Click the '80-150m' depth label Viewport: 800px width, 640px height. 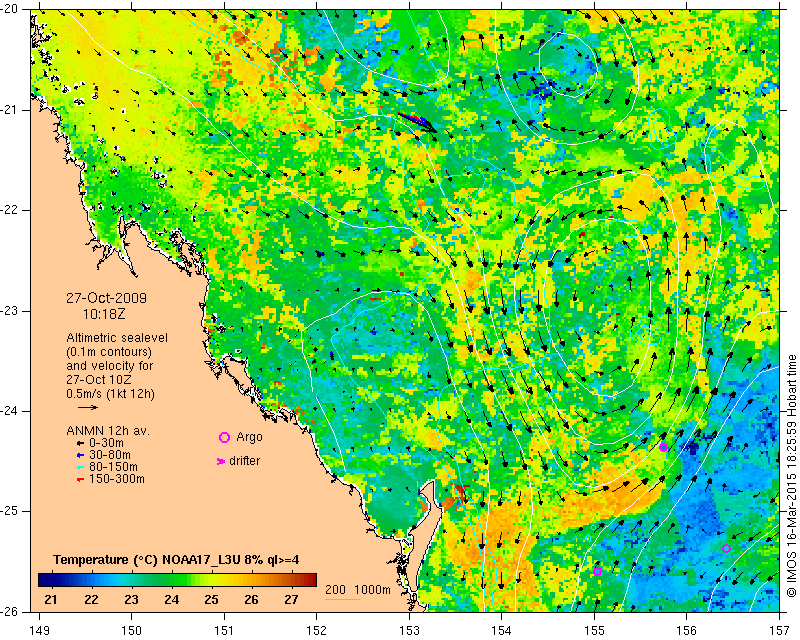[x=113, y=467]
